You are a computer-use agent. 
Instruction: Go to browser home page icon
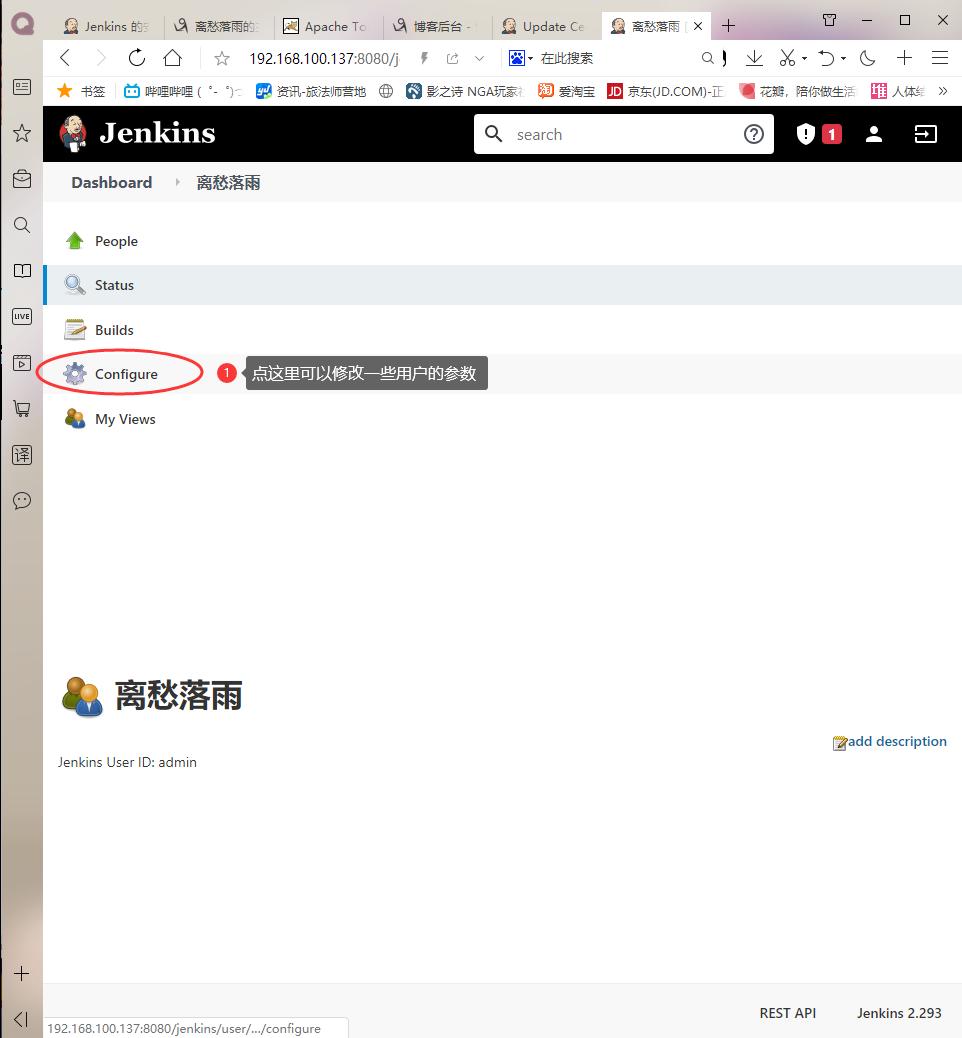tap(173, 58)
